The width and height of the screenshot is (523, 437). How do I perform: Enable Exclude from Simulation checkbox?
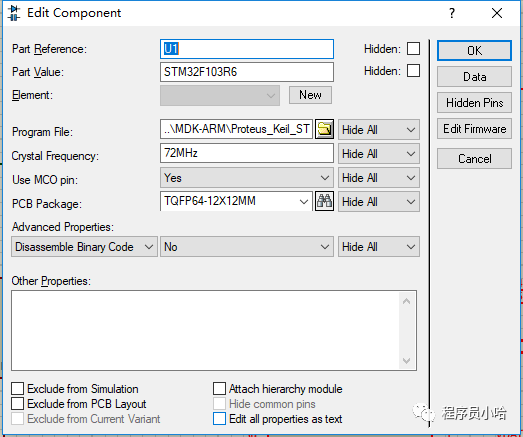tap(17, 389)
